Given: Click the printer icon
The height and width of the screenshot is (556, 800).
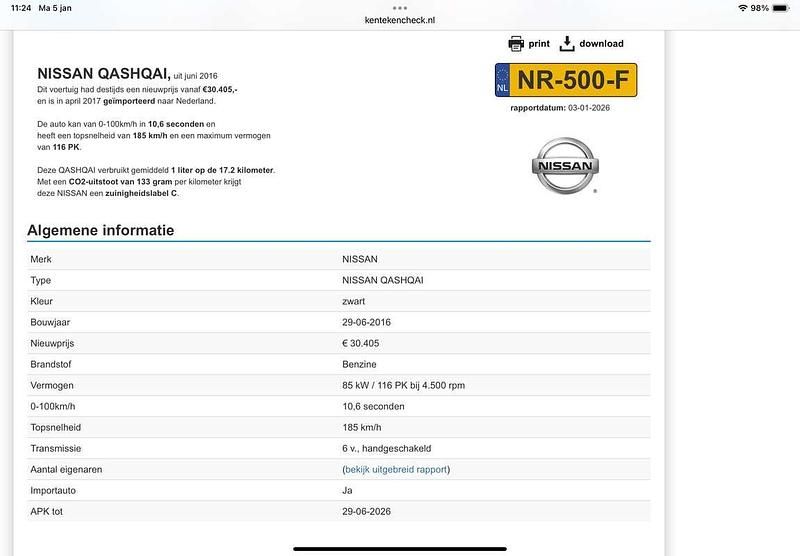Looking at the screenshot, I should [x=516, y=43].
